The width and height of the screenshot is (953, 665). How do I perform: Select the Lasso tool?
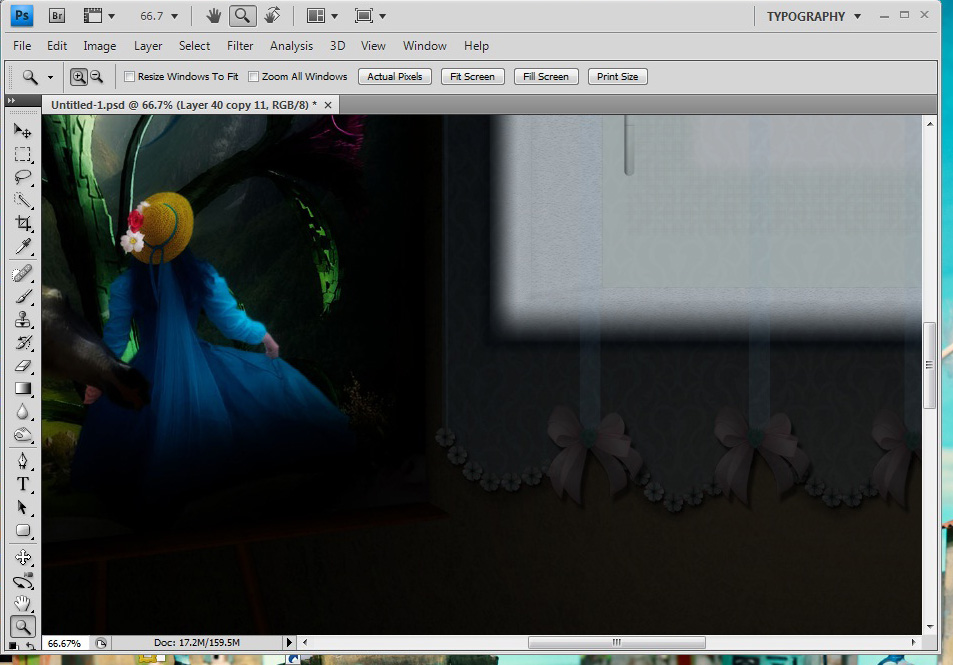(x=22, y=177)
